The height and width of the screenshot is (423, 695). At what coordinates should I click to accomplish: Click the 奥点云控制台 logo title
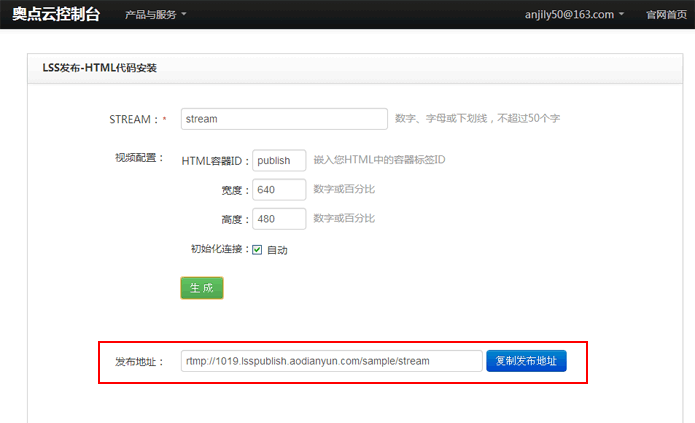coord(56,14)
